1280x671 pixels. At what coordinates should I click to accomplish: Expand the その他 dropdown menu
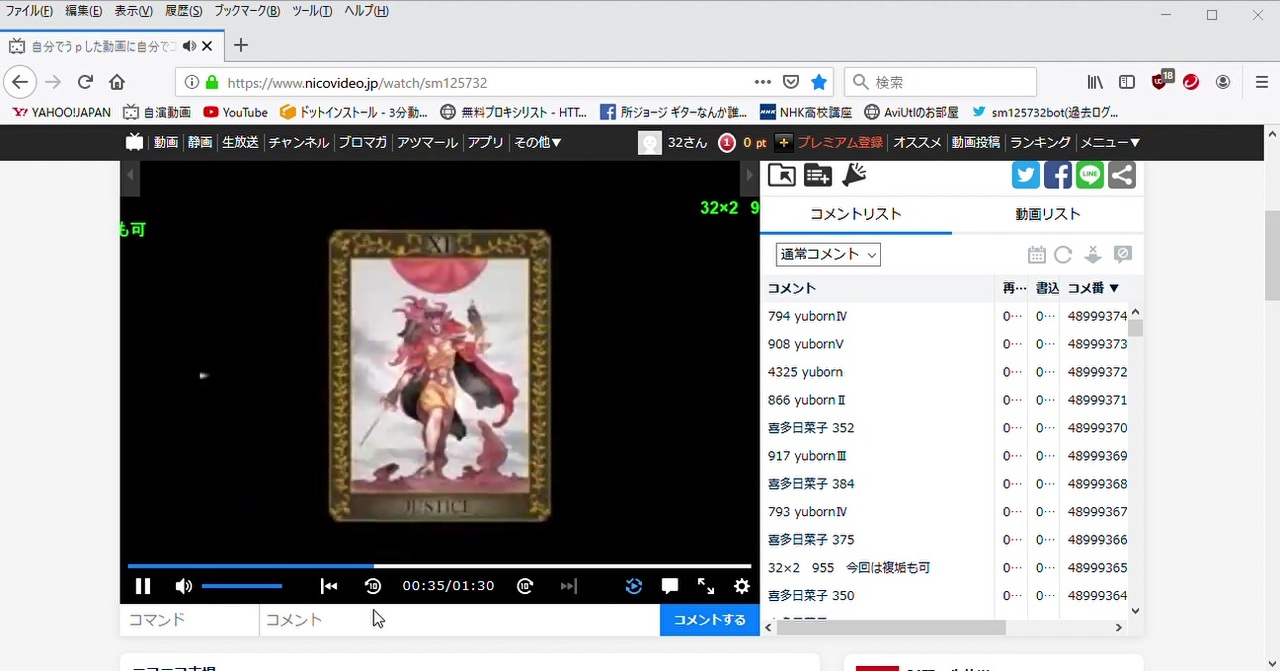[x=538, y=142]
